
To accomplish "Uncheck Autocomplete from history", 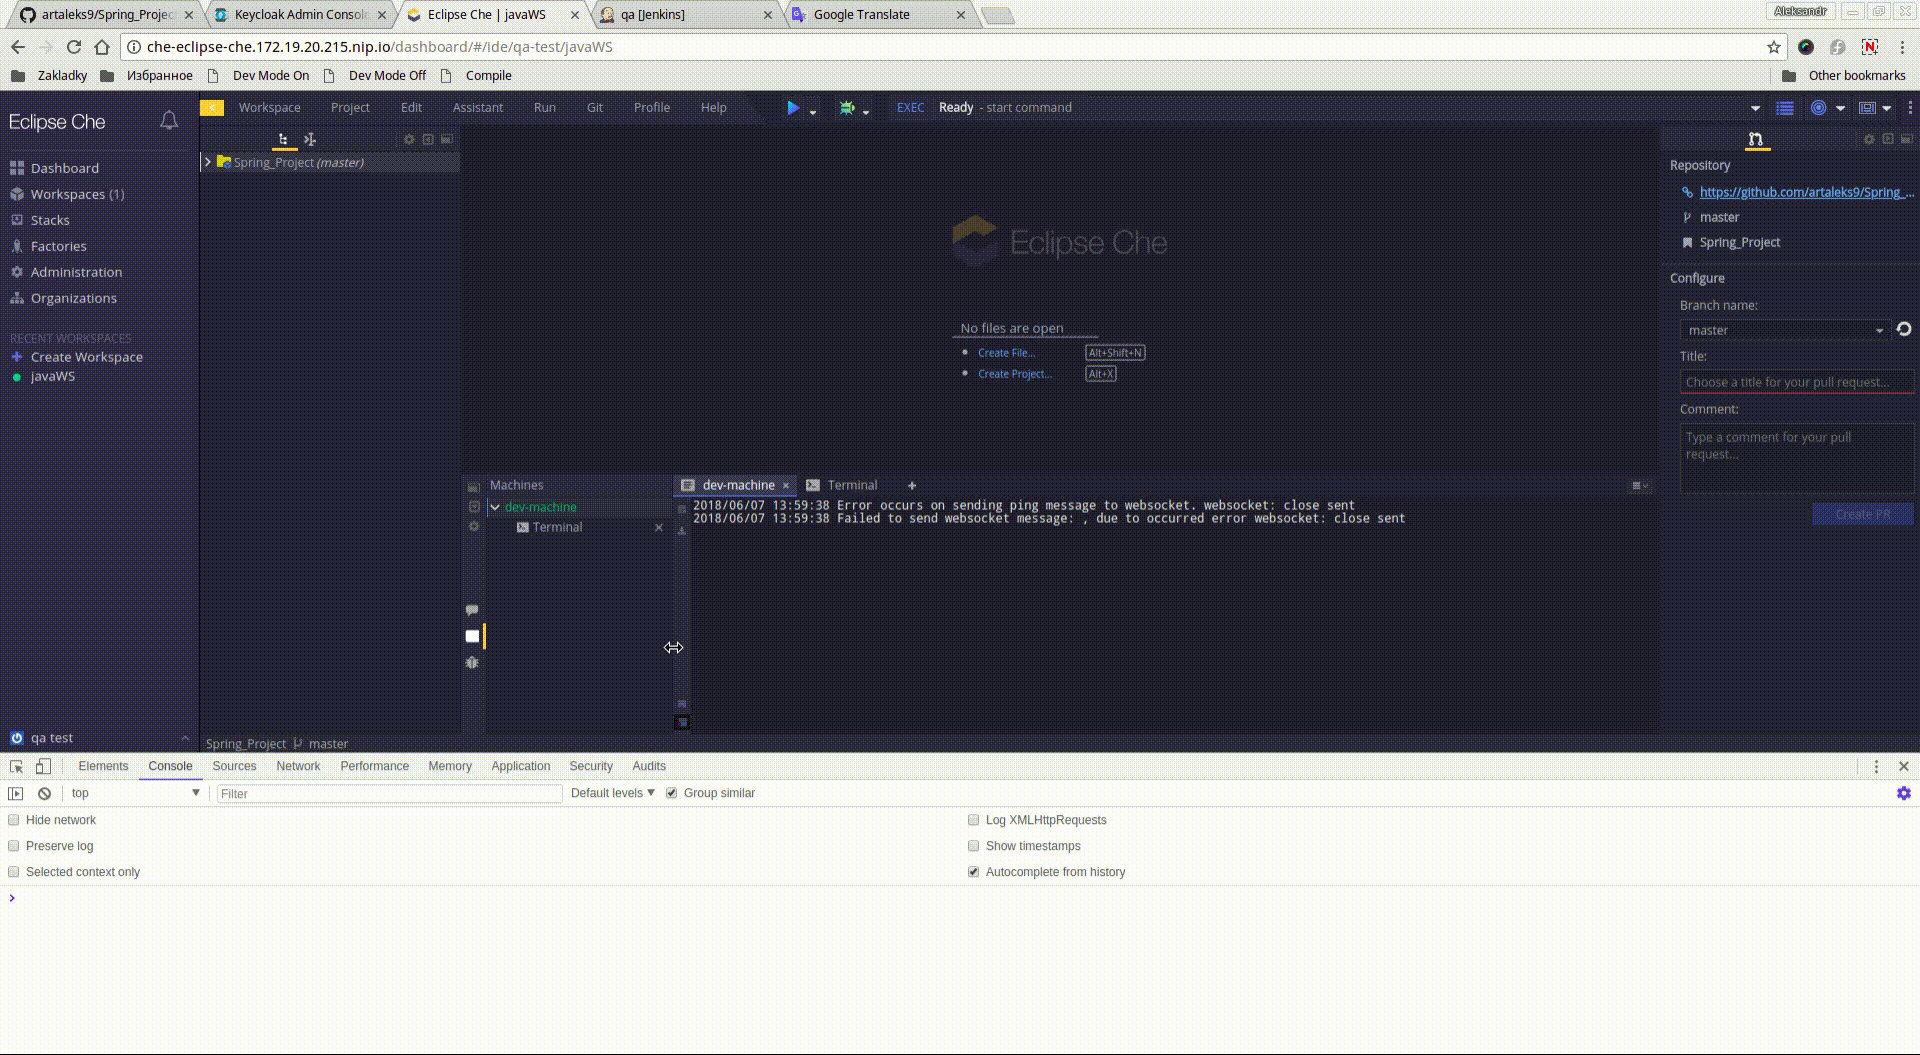I will click(974, 872).
